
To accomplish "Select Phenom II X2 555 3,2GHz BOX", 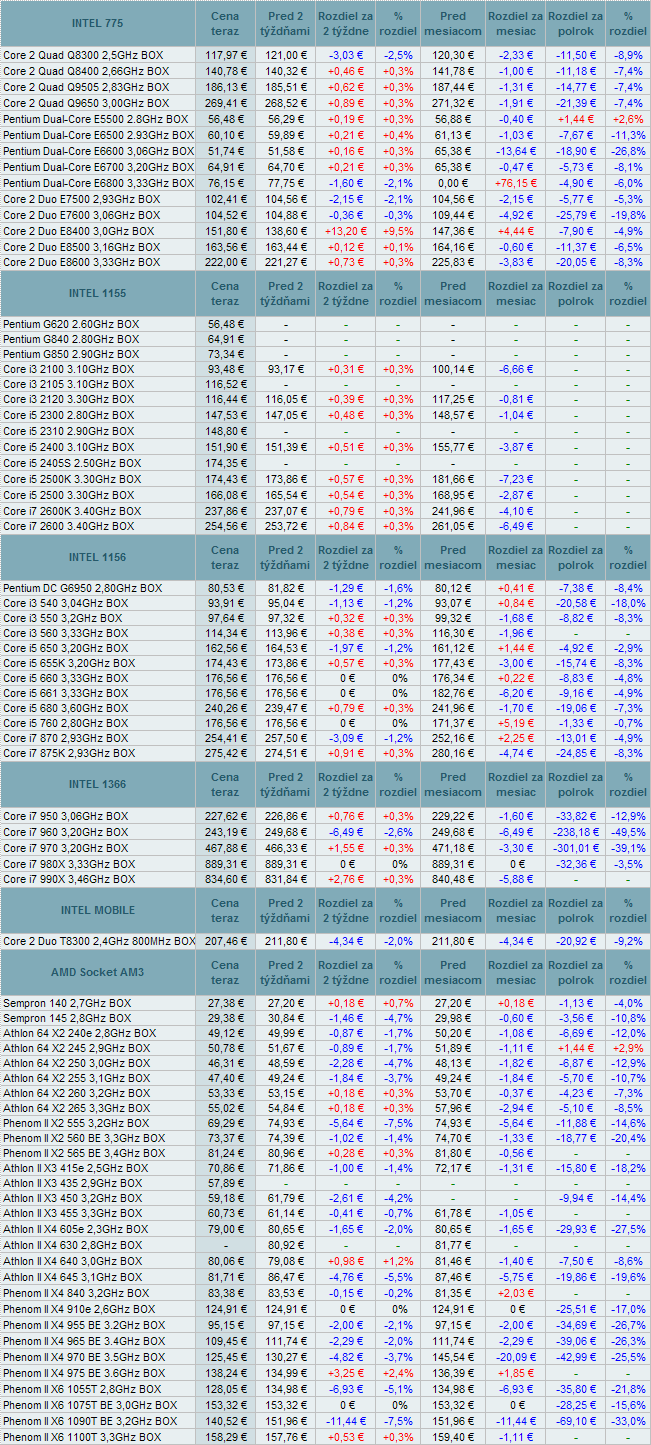I will tap(78, 1124).
